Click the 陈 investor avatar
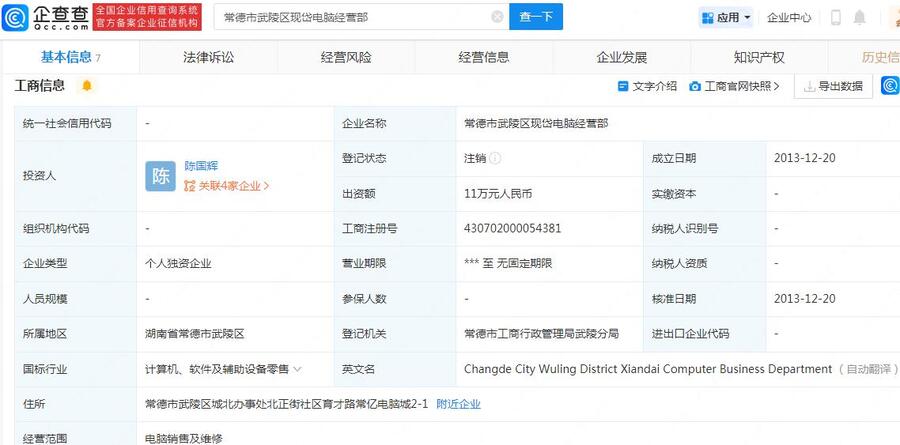 click(x=160, y=176)
